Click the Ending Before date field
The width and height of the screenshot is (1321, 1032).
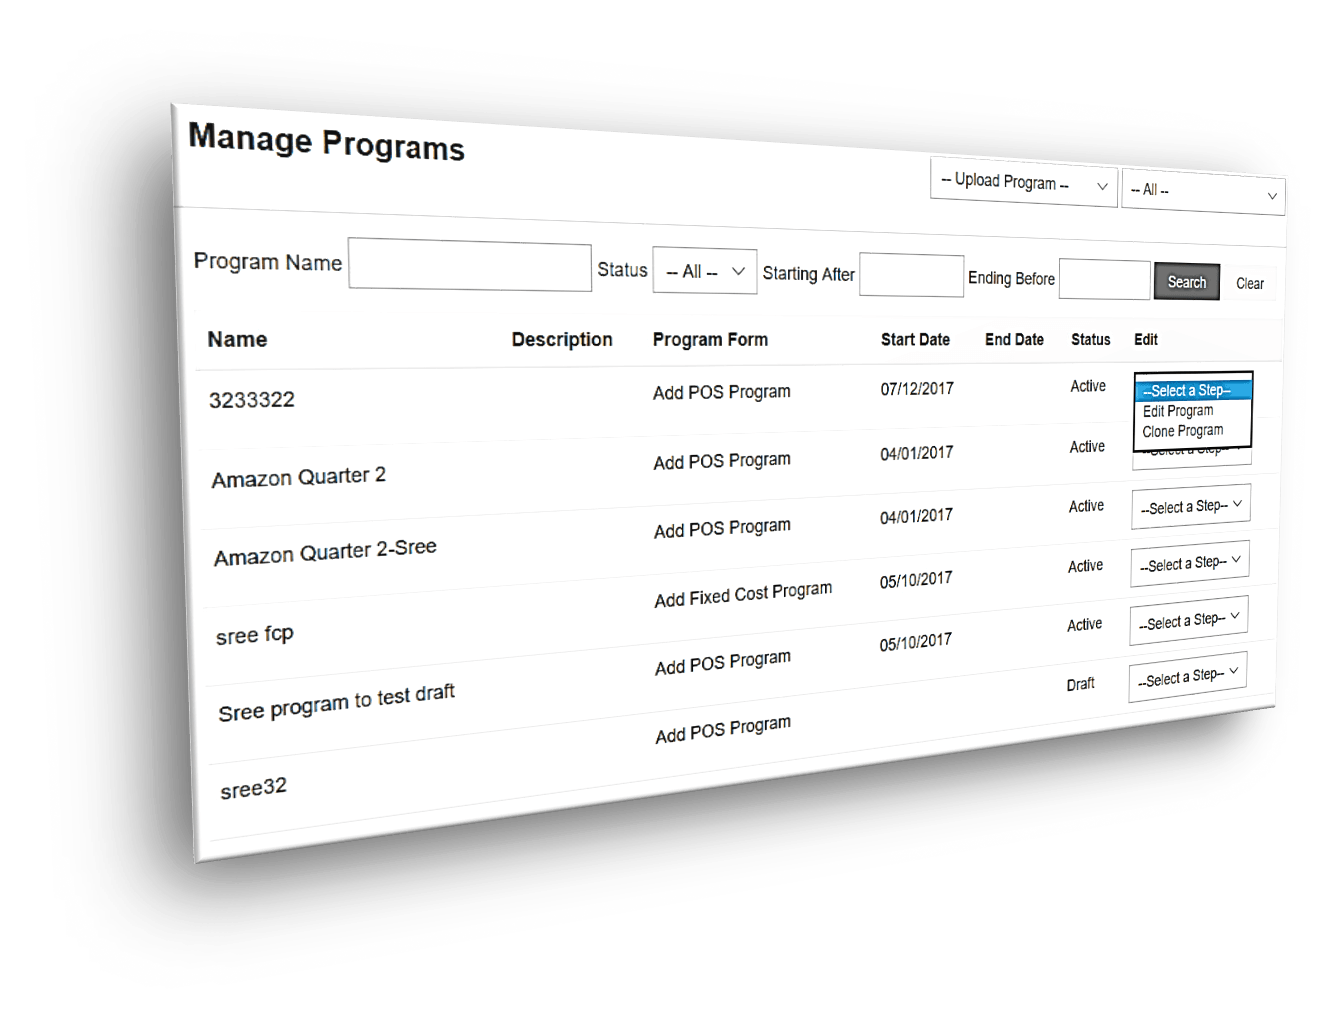[x=1104, y=280]
